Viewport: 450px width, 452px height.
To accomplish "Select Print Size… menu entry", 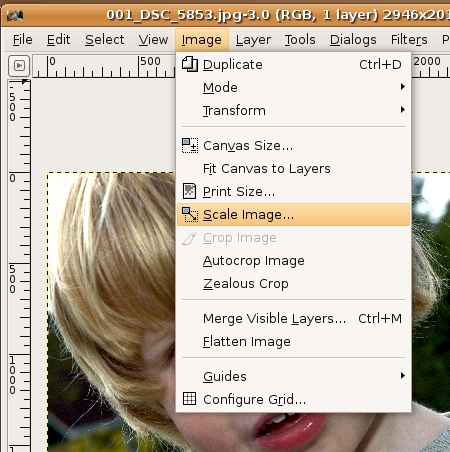I will click(294, 192).
